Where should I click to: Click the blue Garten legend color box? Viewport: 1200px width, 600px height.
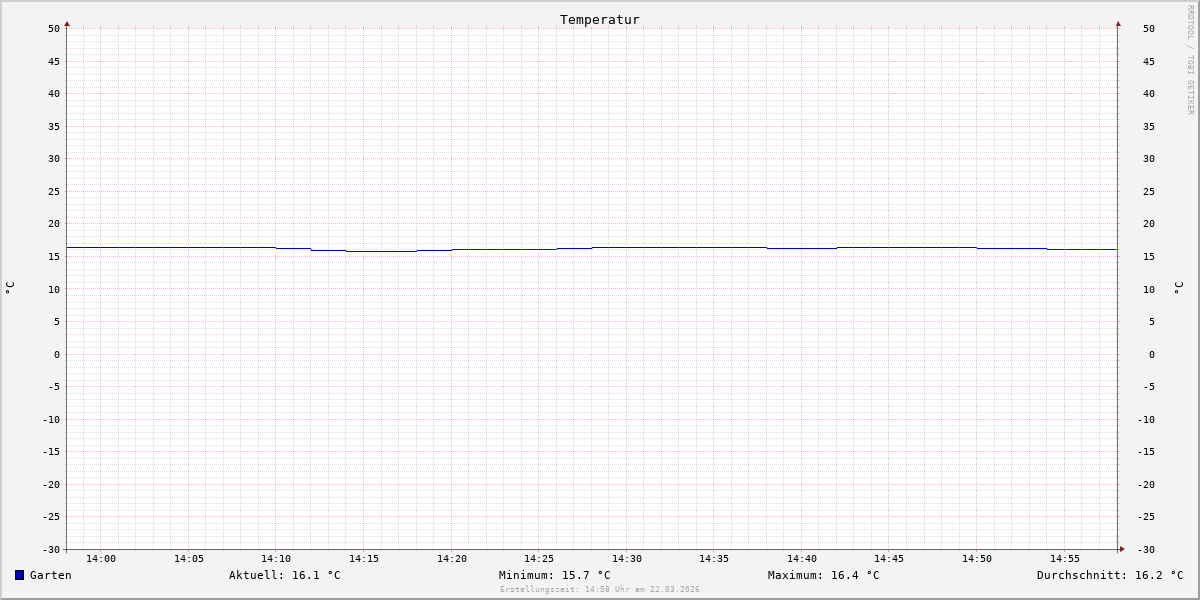click(x=19, y=575)
